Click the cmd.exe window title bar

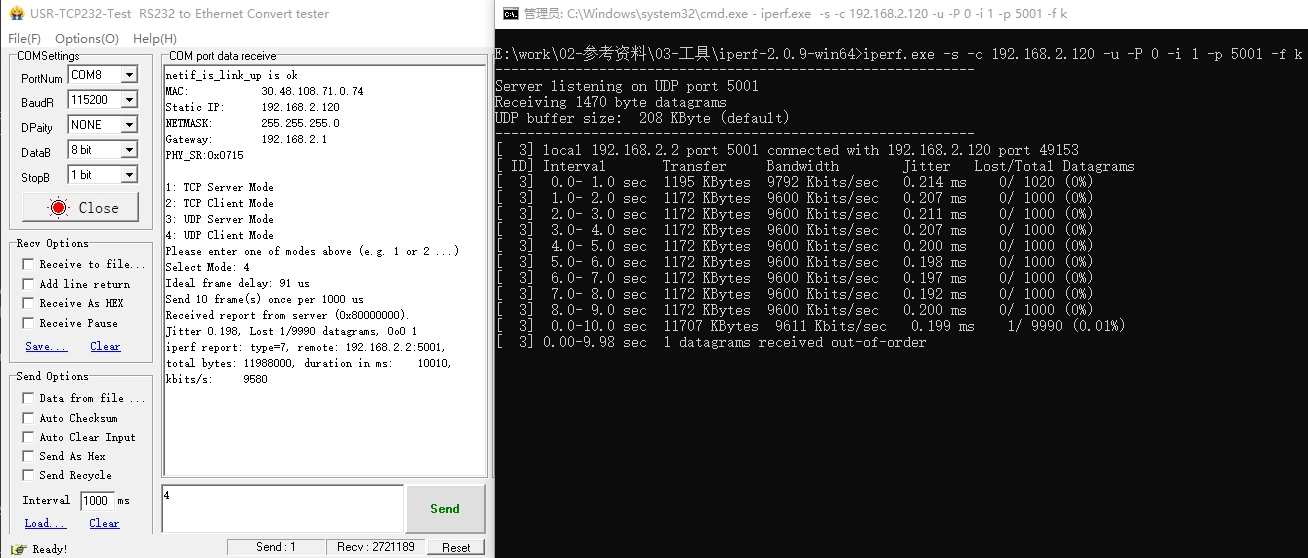[x=901, y=14]
